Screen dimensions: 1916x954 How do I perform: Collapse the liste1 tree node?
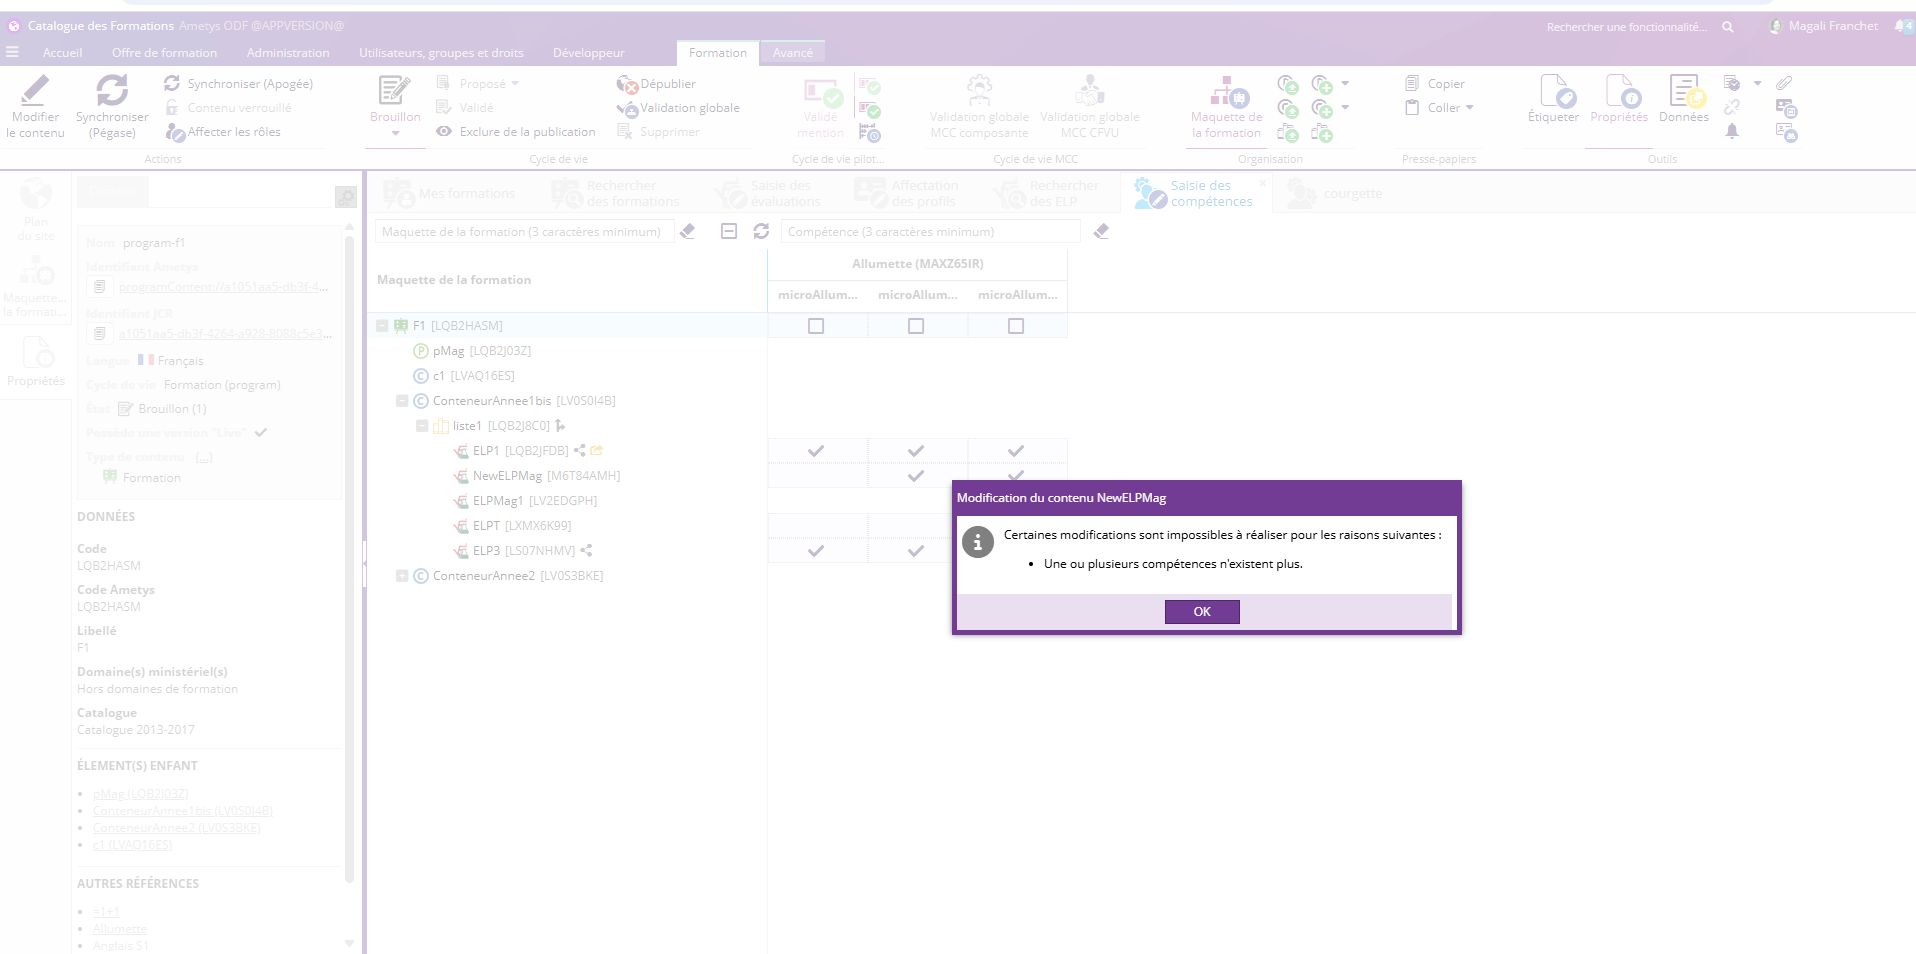pos(422,425)
